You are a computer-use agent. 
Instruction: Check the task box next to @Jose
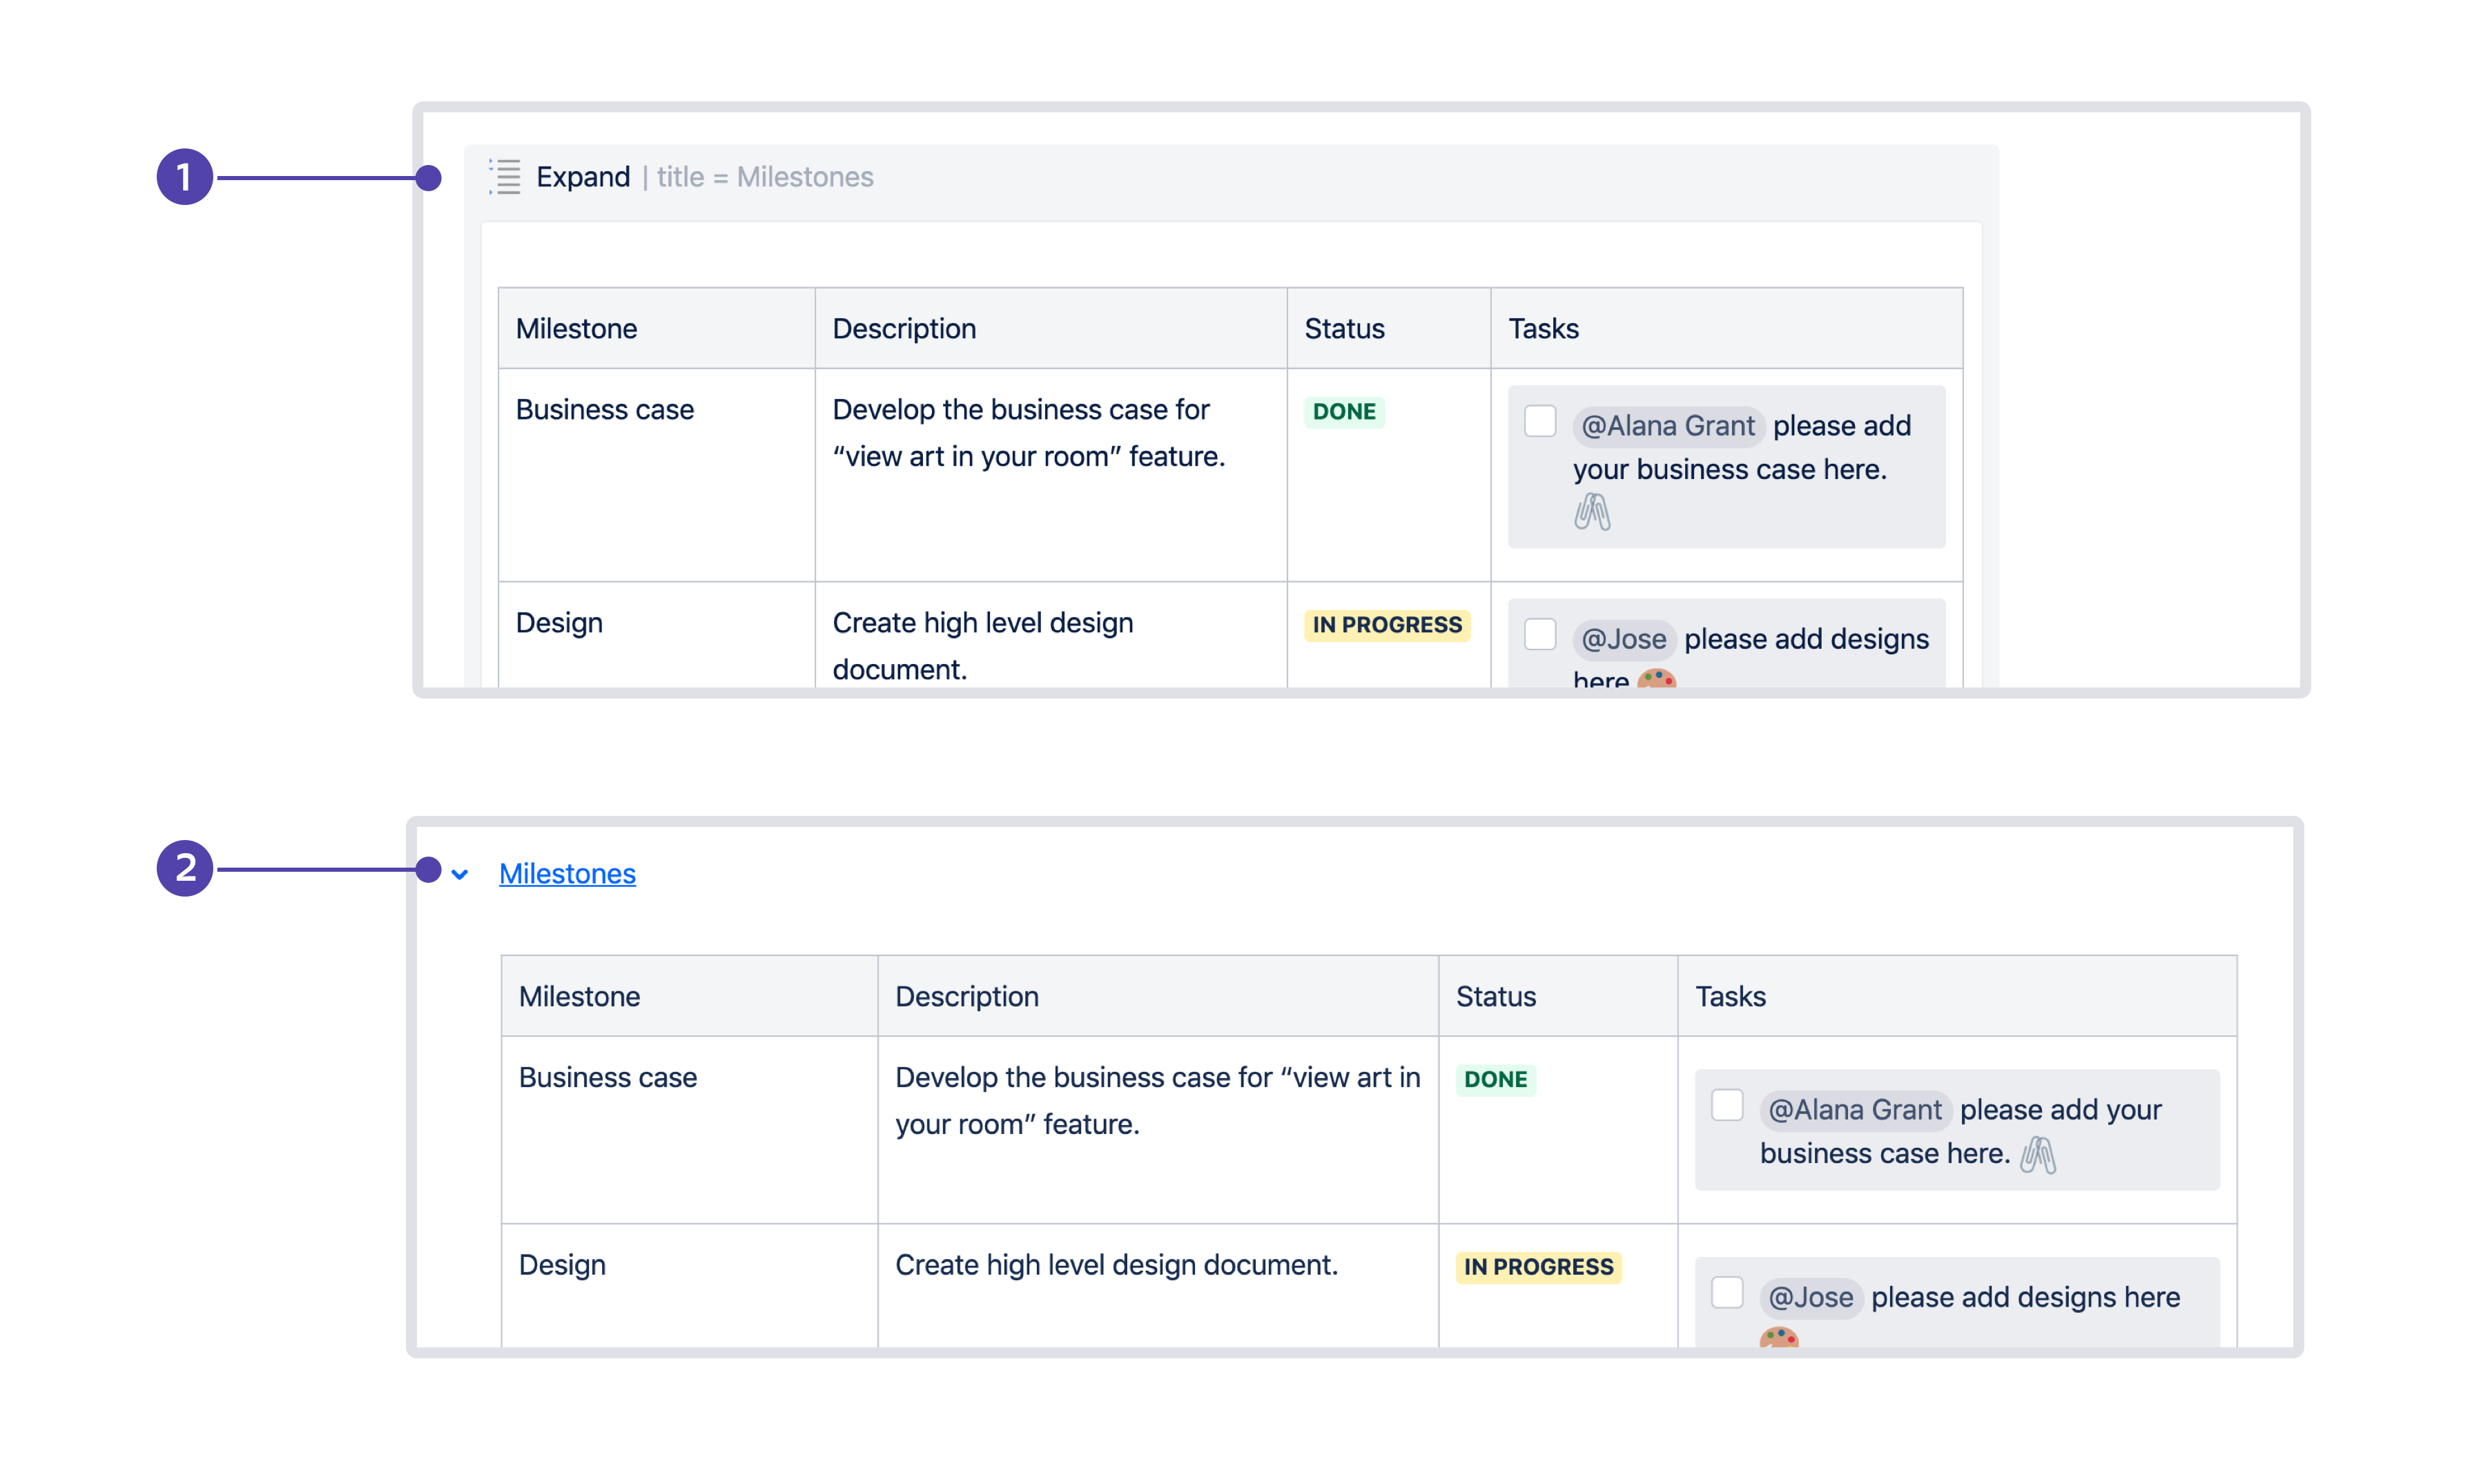click(1540, 634)
